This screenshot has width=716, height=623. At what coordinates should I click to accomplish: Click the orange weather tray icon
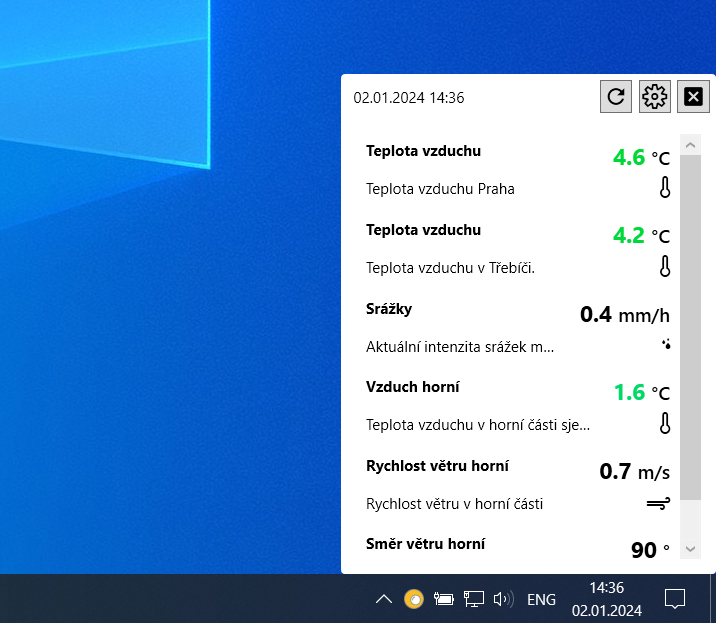(x=414, y=600)
